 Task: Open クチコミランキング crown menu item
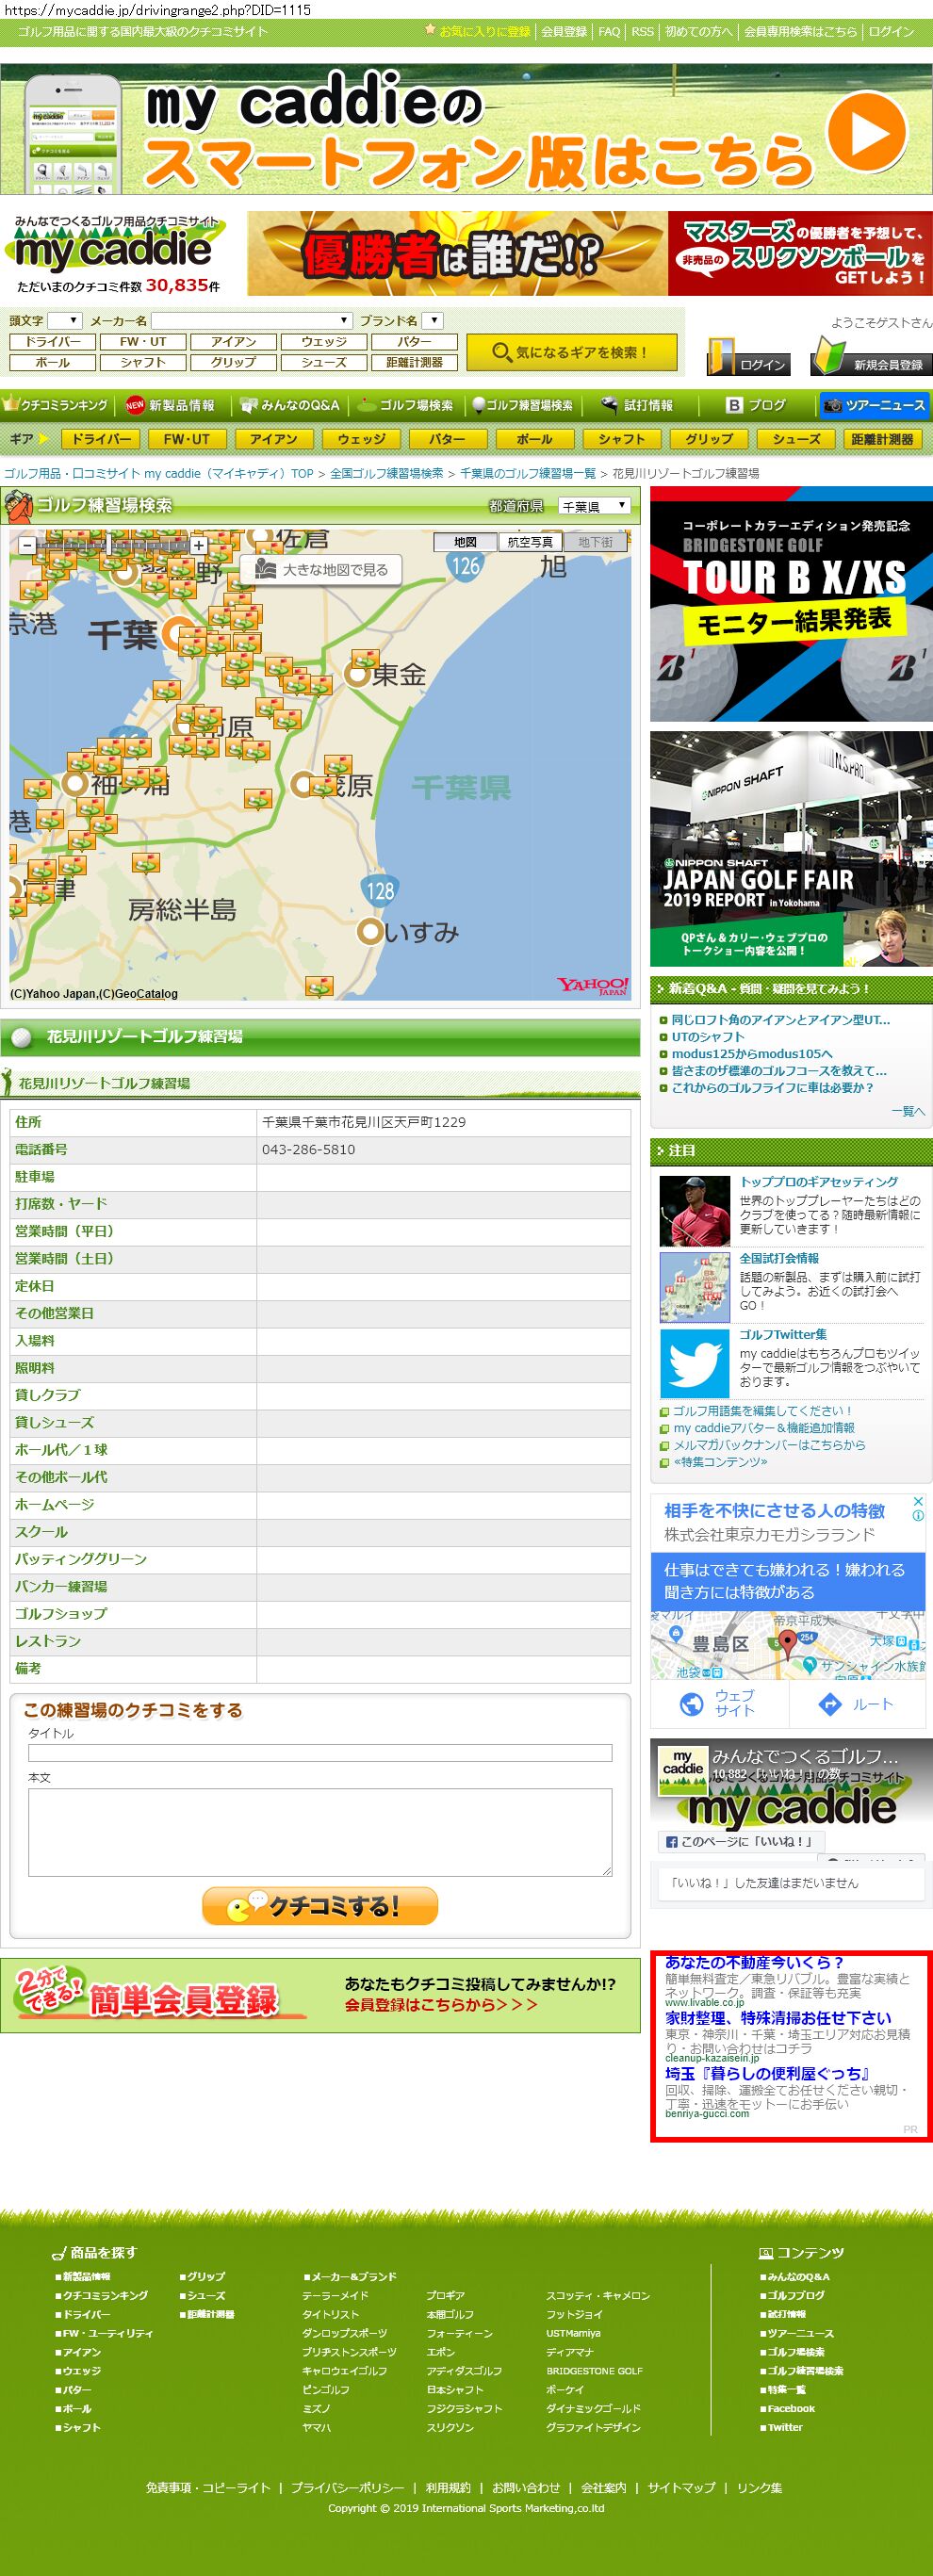point(56,405)
